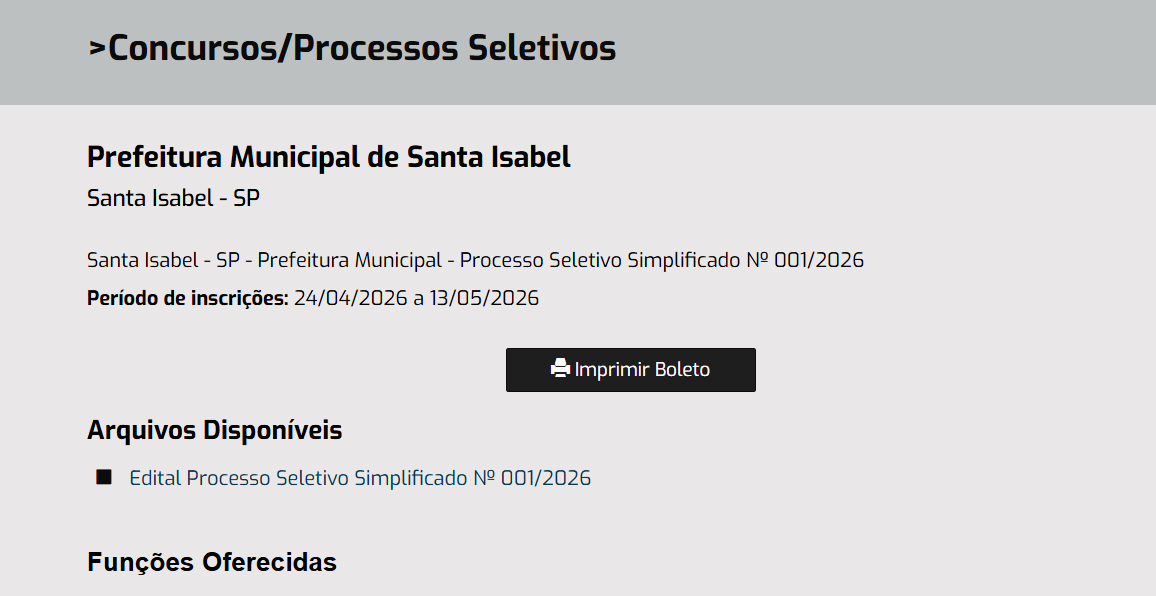Click the Processo Seletivo Simplificado Nº 001/2026 description
The width and height of the screenshot is (1156, 596).
point(660,260)
